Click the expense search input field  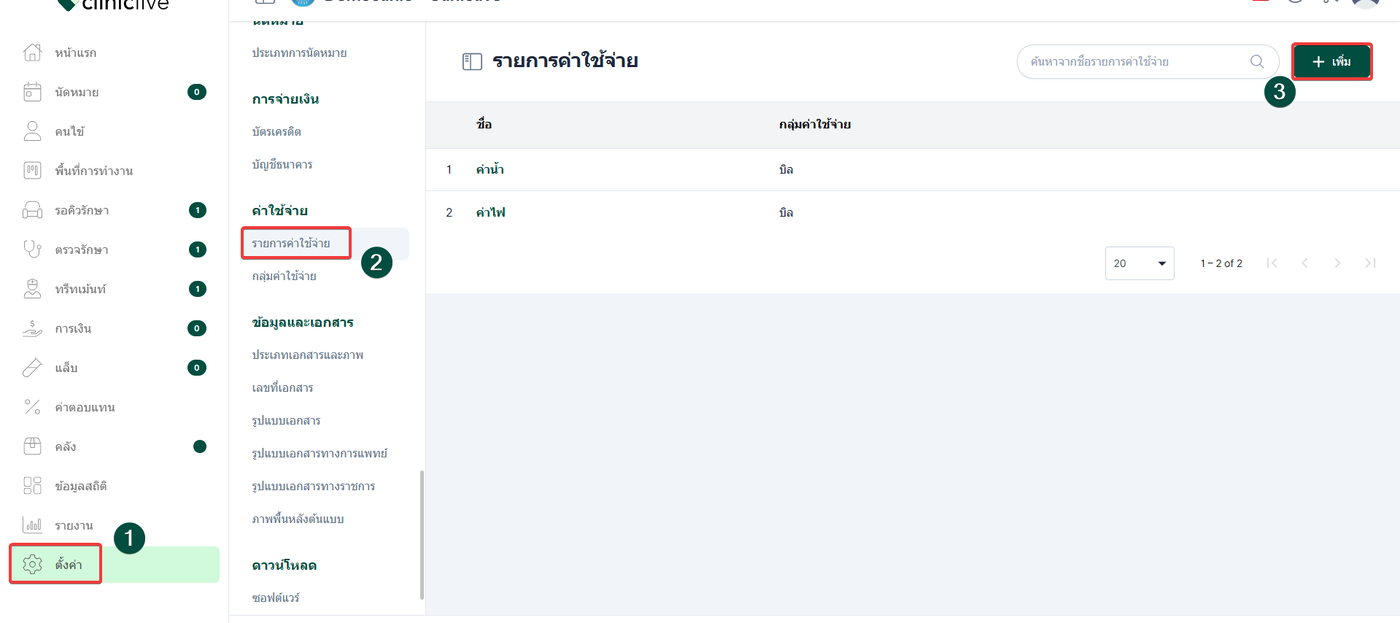(x=1135, y=61)
